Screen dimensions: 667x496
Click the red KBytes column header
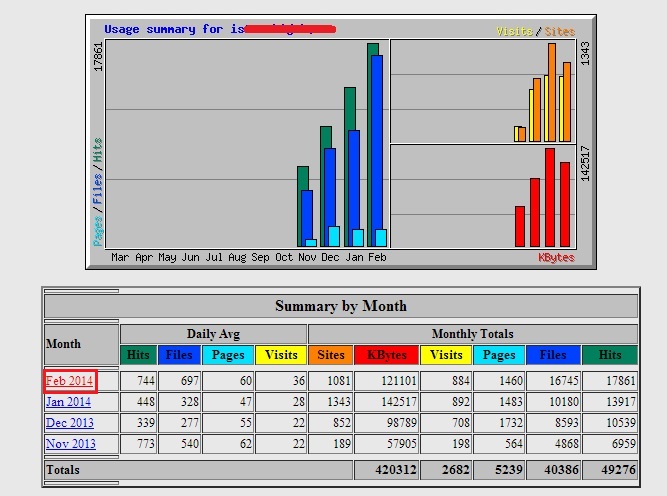click(386, 355)
